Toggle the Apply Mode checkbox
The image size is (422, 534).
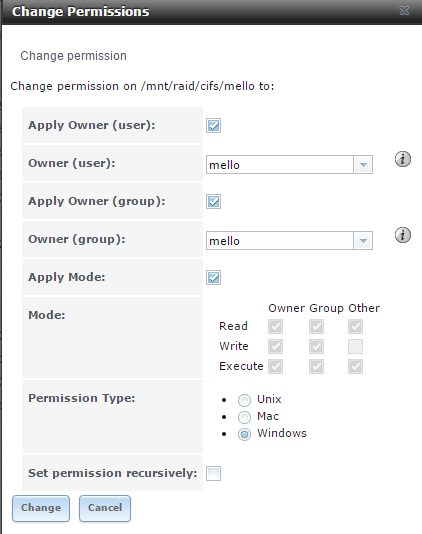tap(214, 277)
